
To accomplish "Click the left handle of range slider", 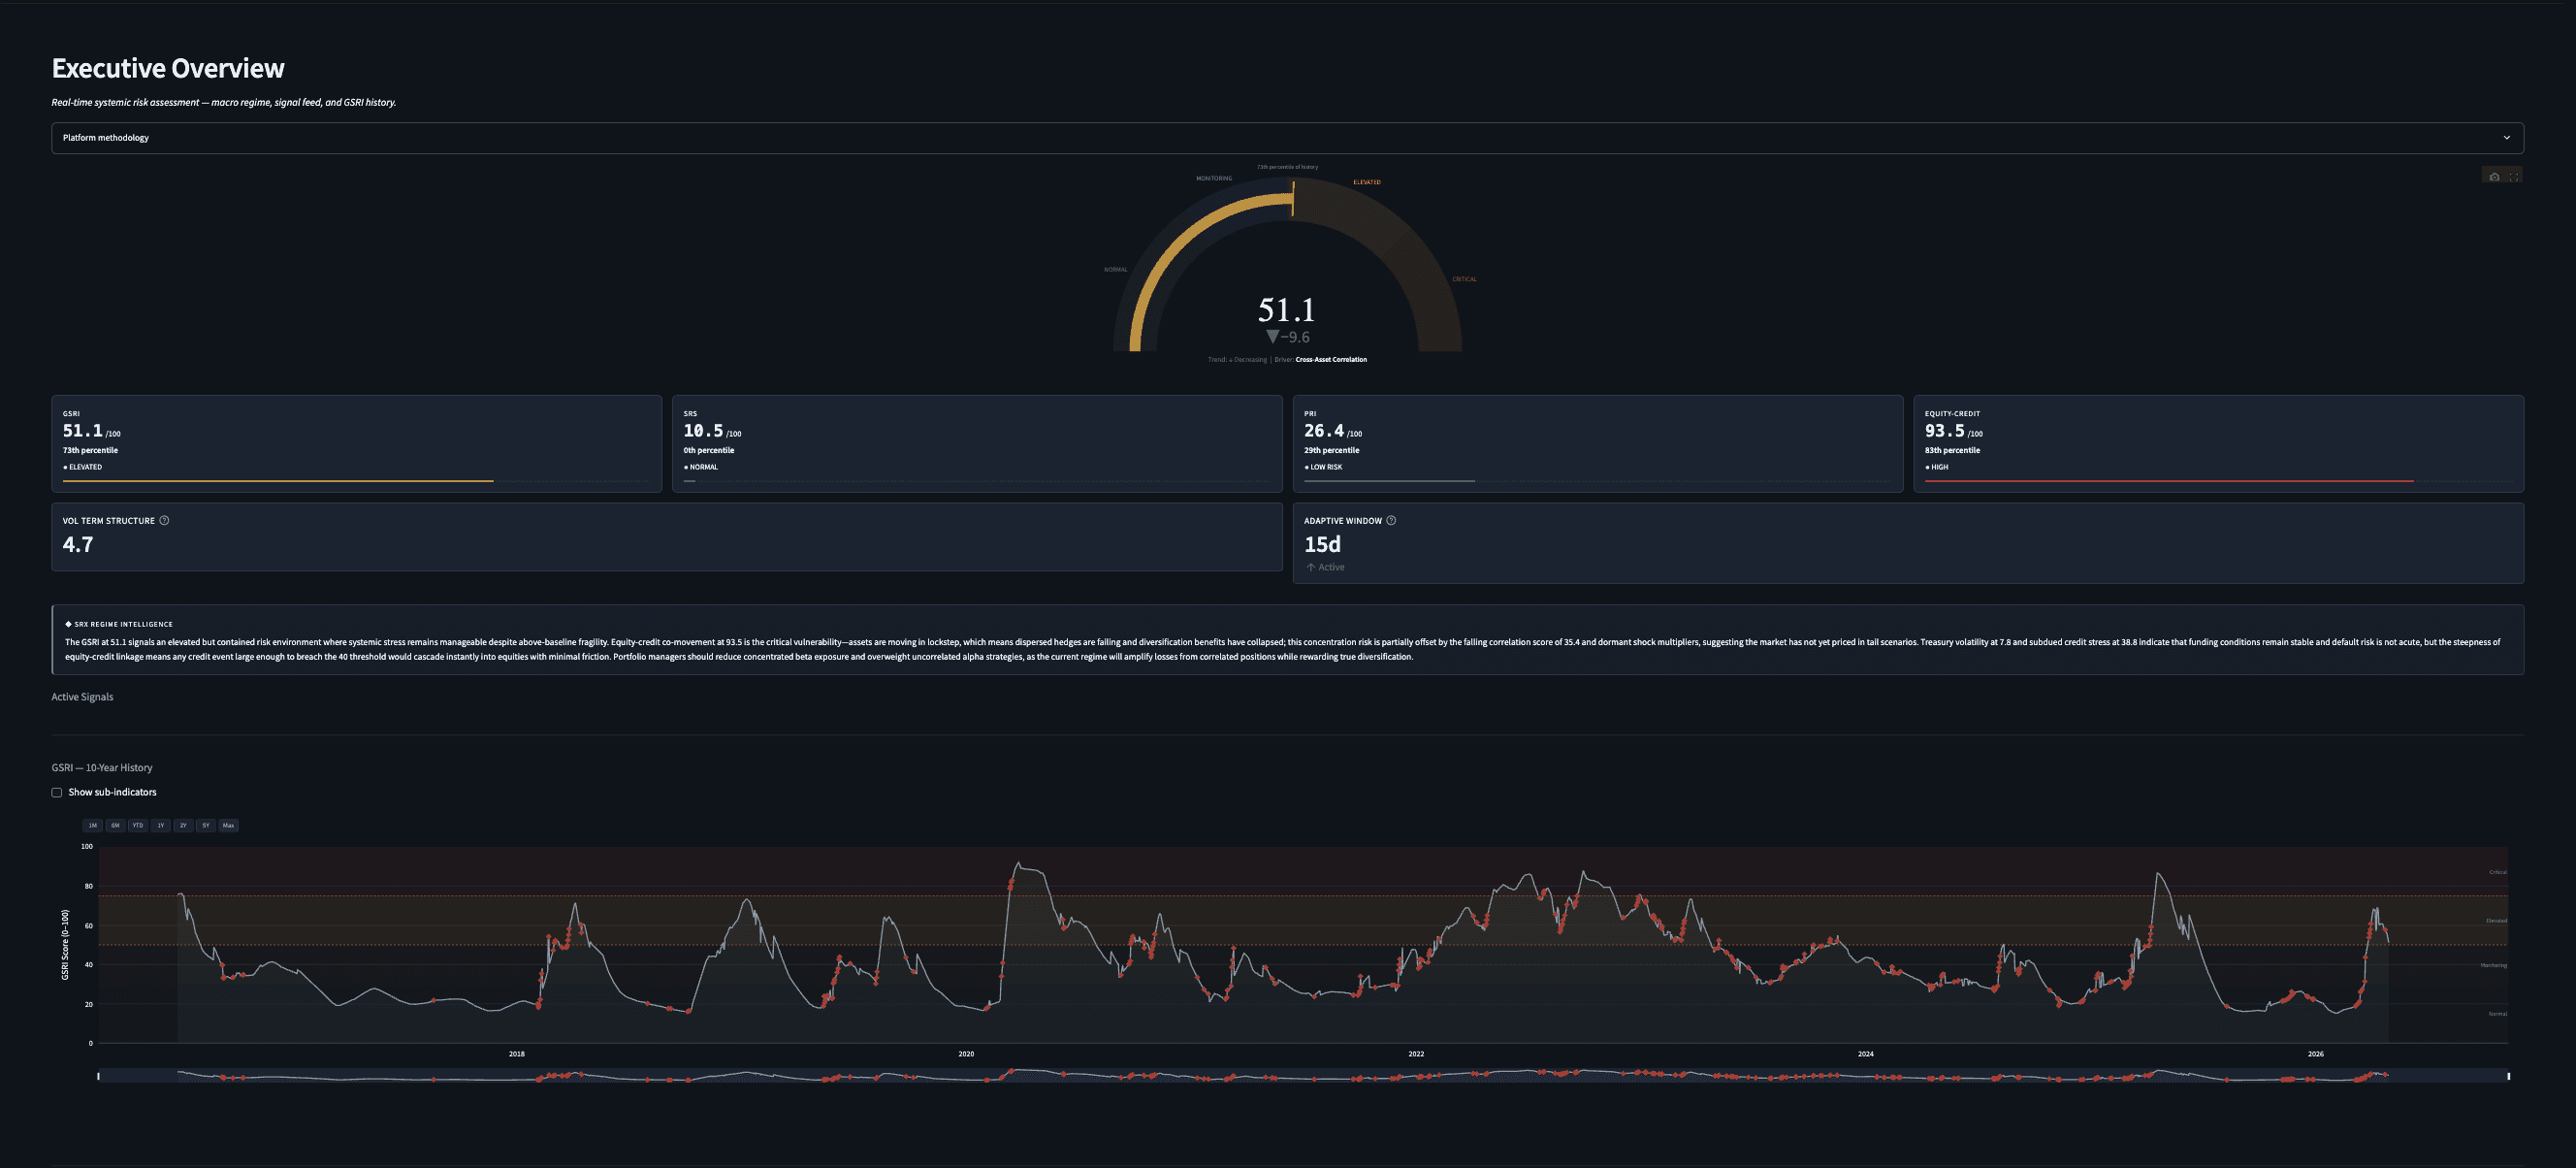I will pyautogui.click(x=98, y=1076).
